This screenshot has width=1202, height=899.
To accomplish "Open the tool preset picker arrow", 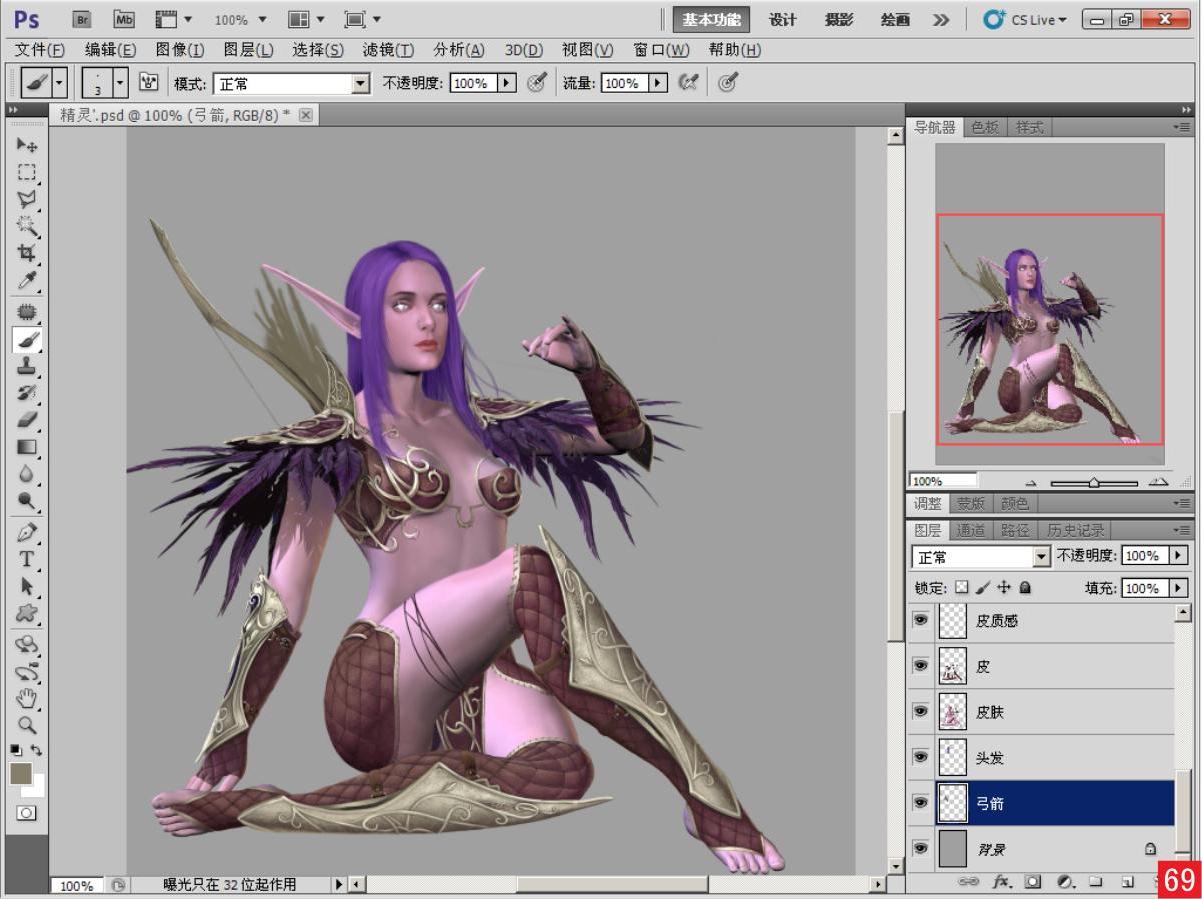I will pos(59,83).
